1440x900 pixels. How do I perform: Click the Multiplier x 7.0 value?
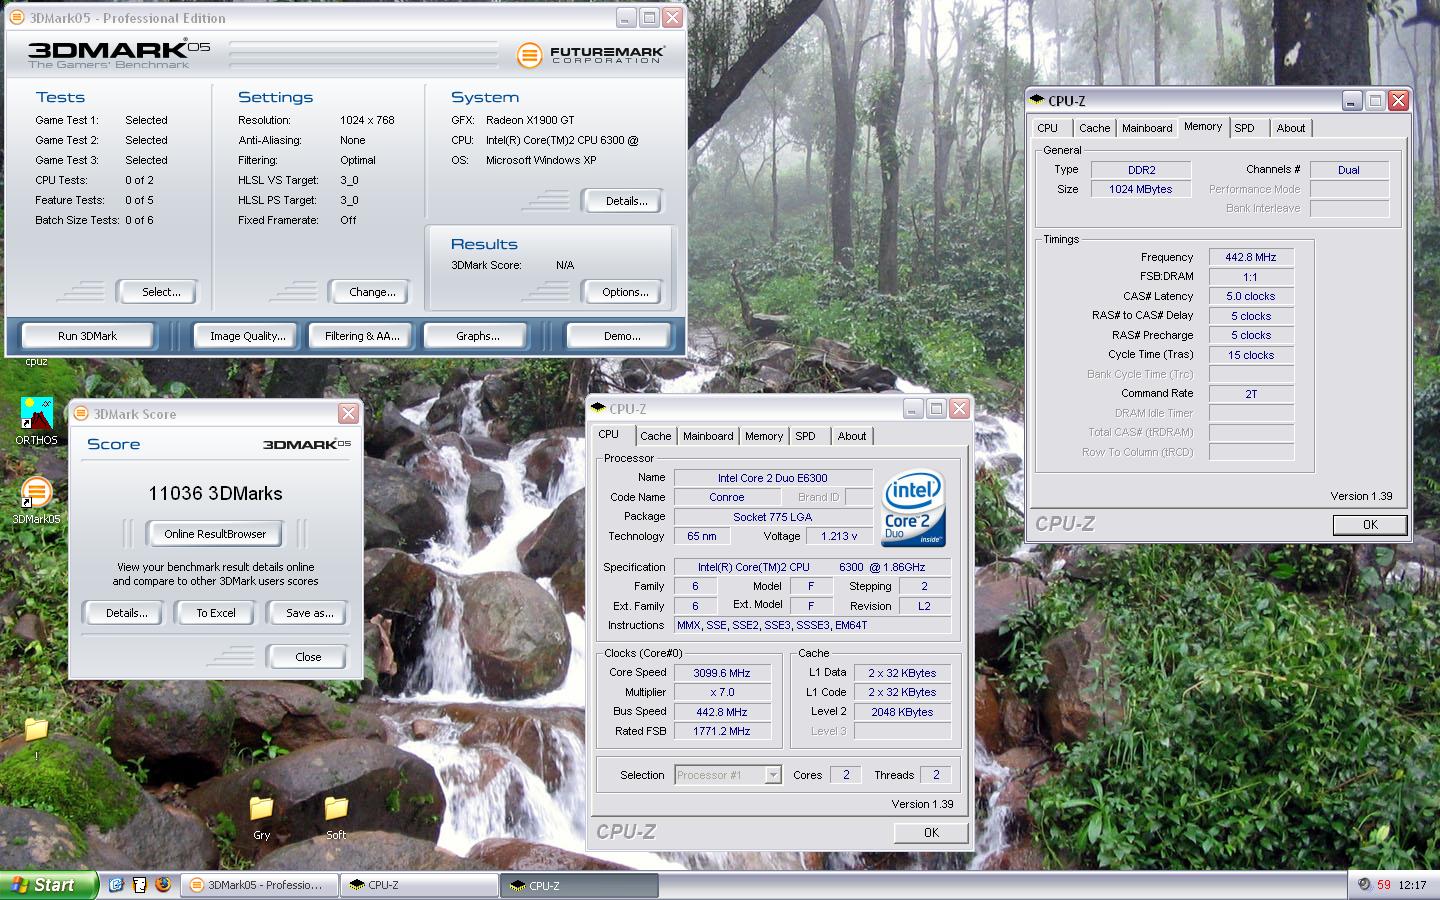pos(722,692)
